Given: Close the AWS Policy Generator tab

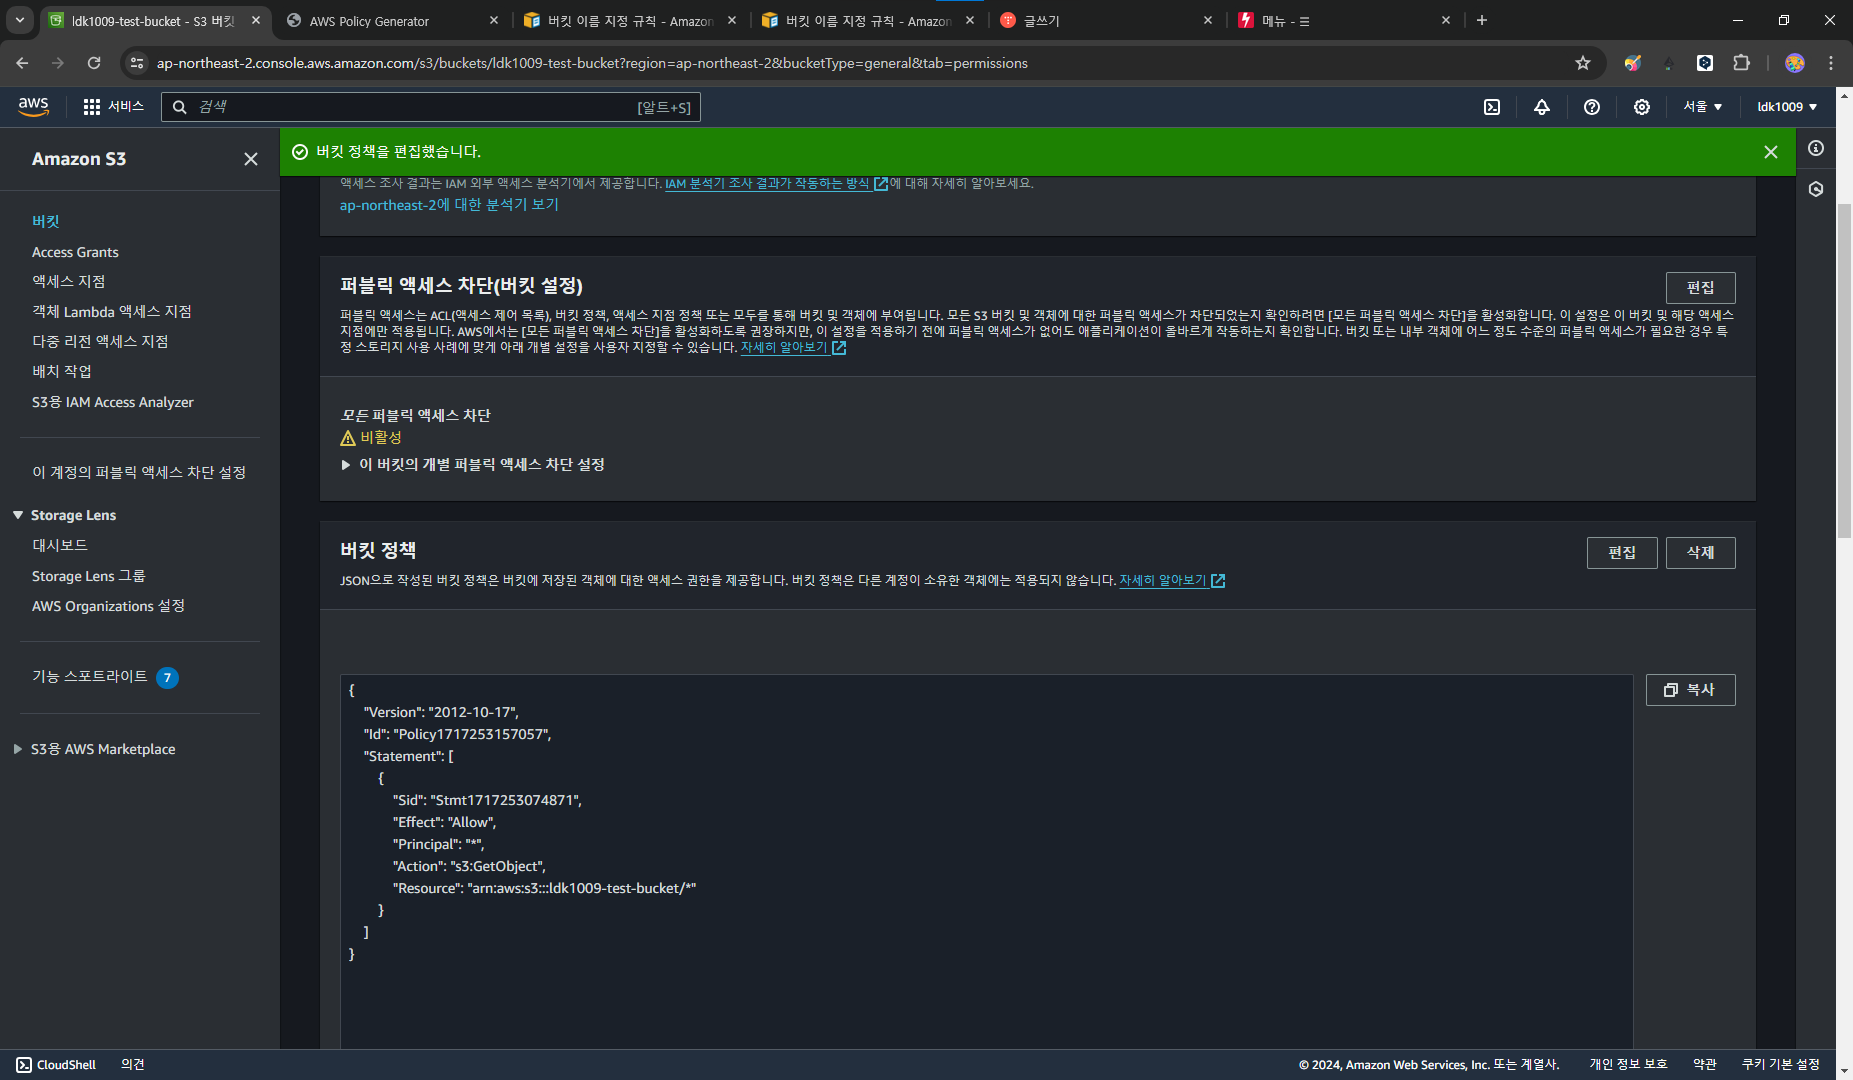Looking at the screenshot, I should coord(494,20).
